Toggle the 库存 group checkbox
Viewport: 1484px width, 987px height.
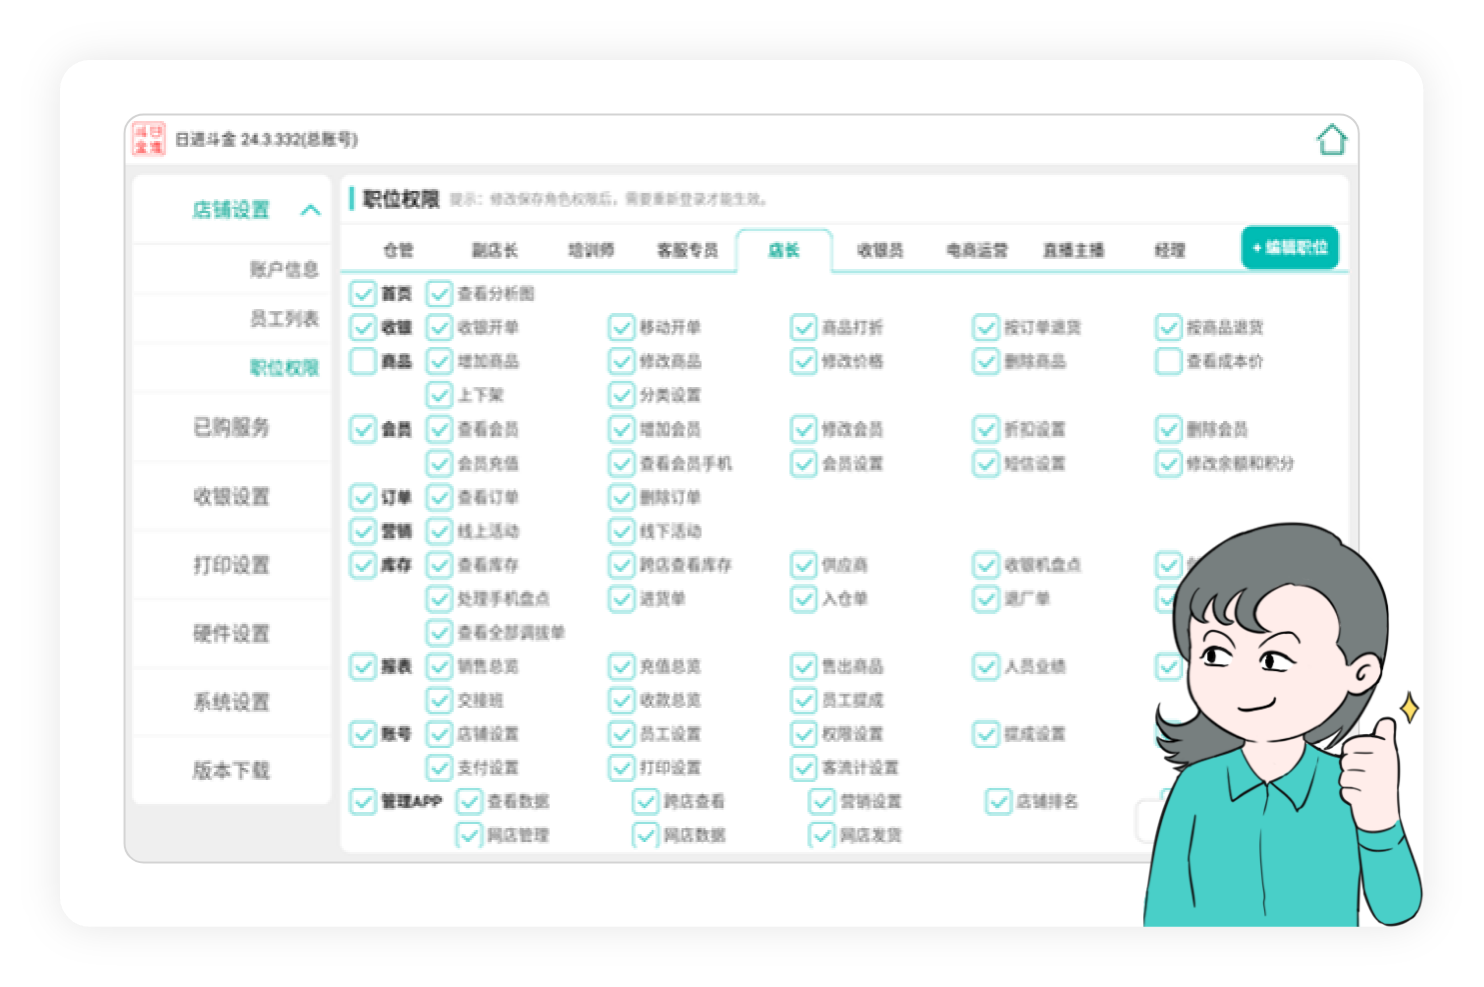[x=363, y=566]
